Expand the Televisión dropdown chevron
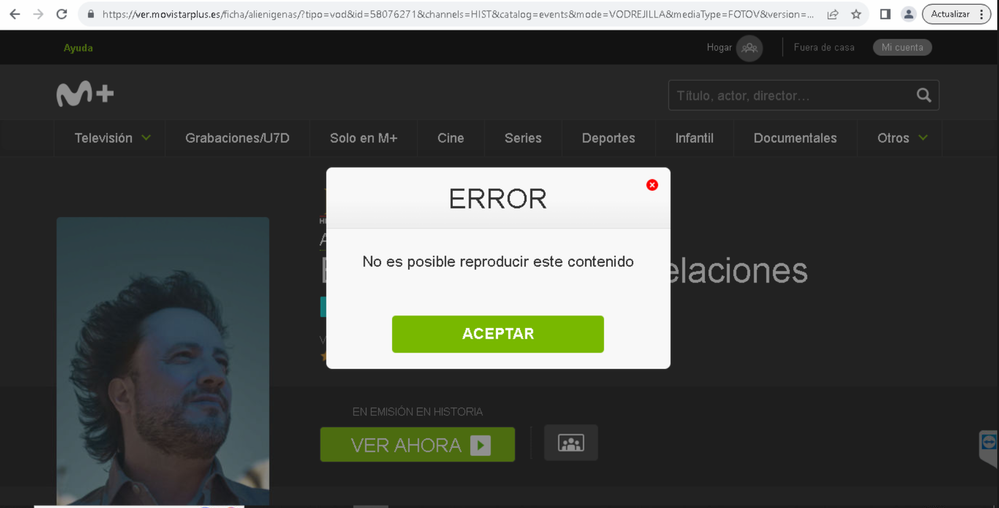The height and width of the screenshot is (508, 999). [146, 138]
